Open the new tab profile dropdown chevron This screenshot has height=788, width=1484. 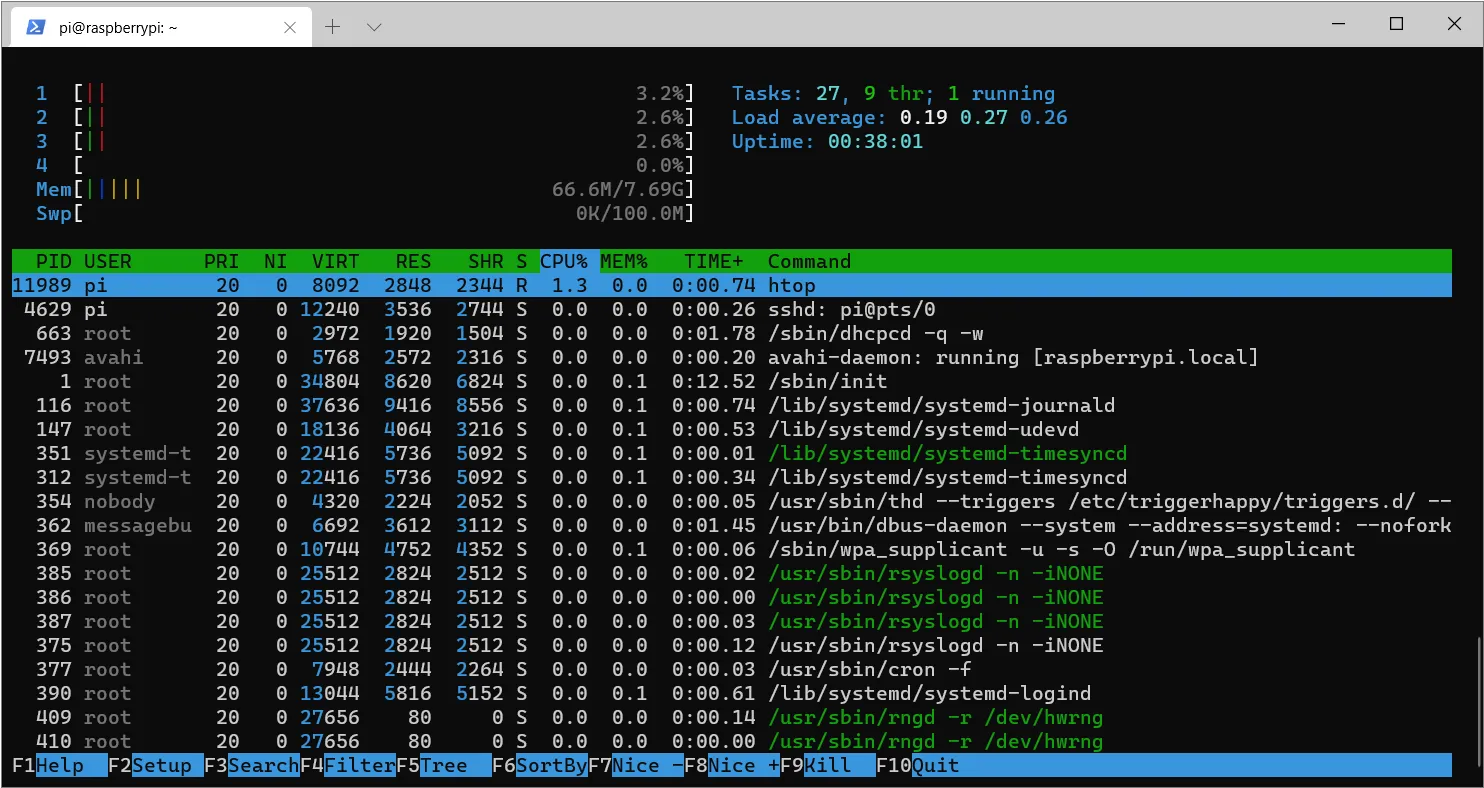(x=374, y=27)
